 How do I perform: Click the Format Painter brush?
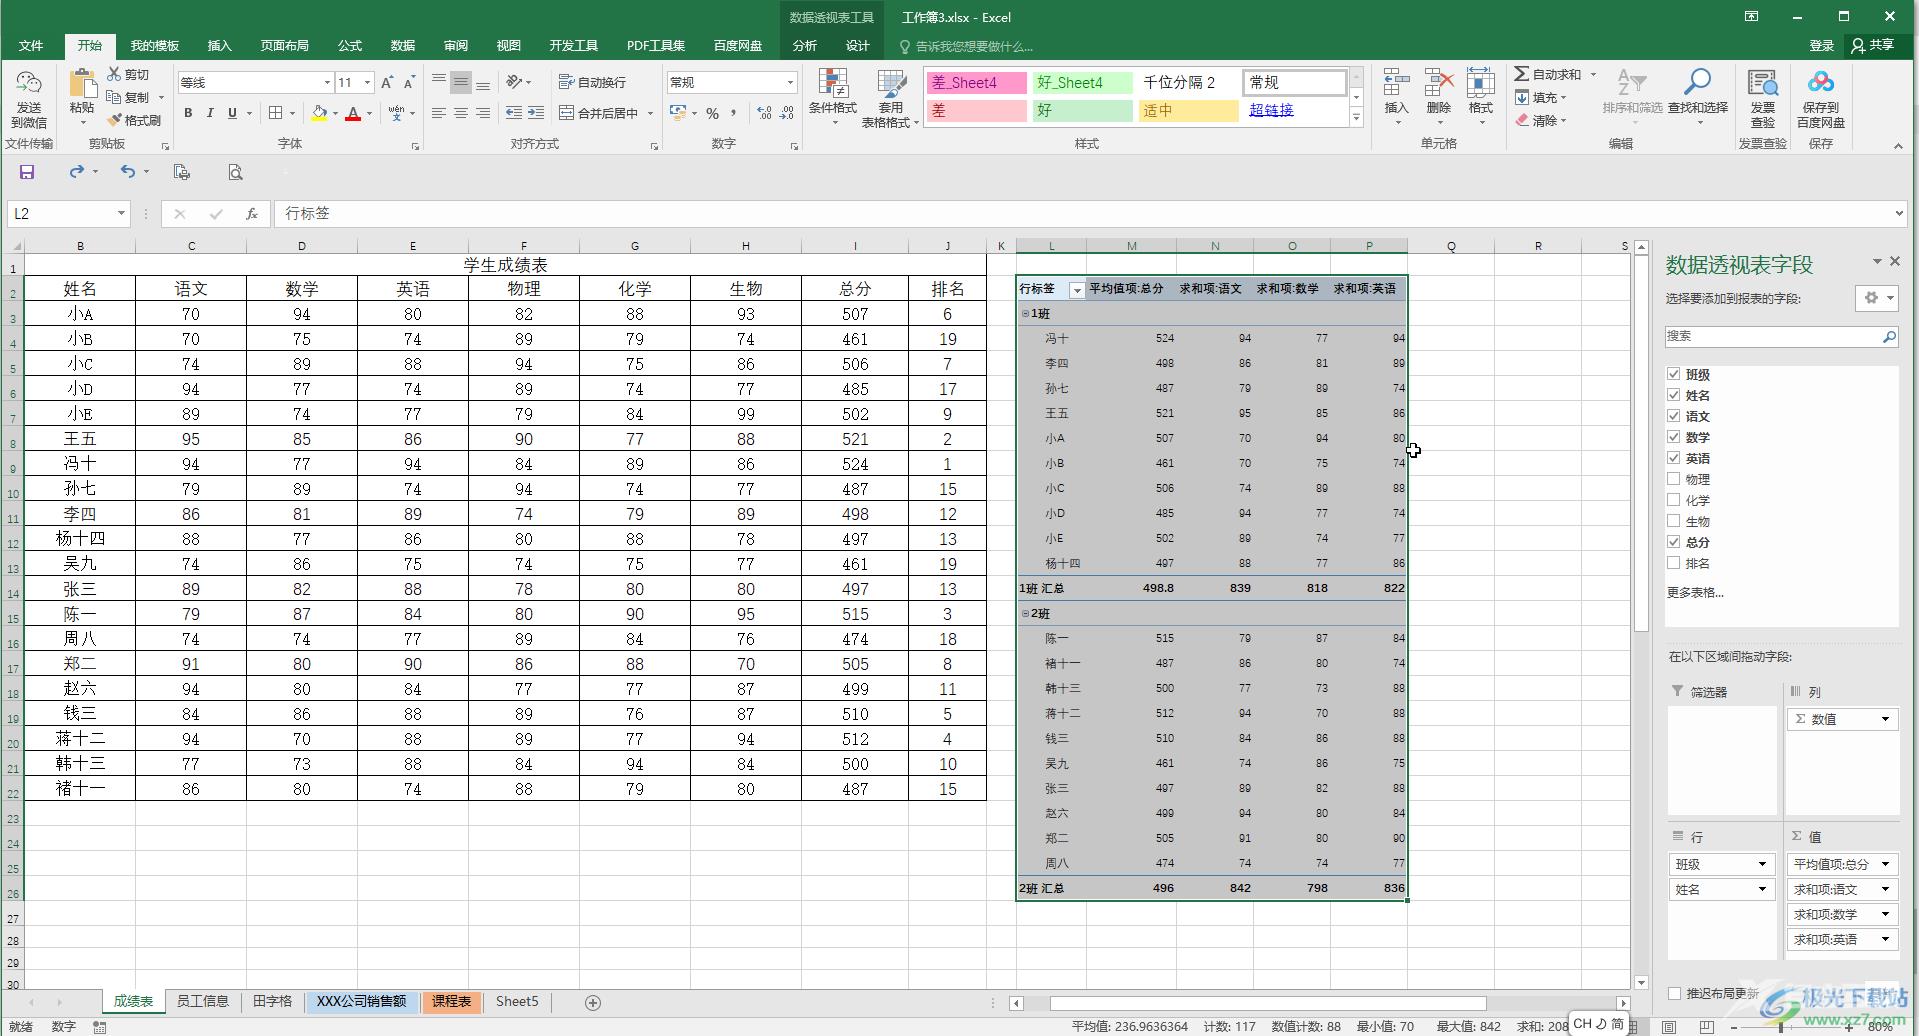[114, 120]
